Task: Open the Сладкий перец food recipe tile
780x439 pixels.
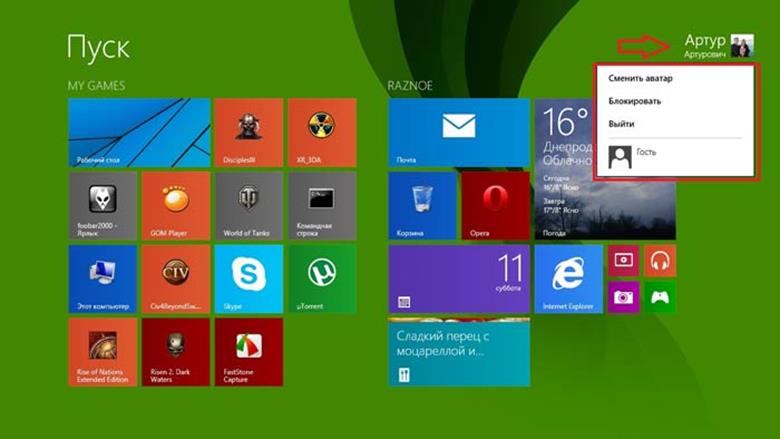Action: click(x=459, y=352)
